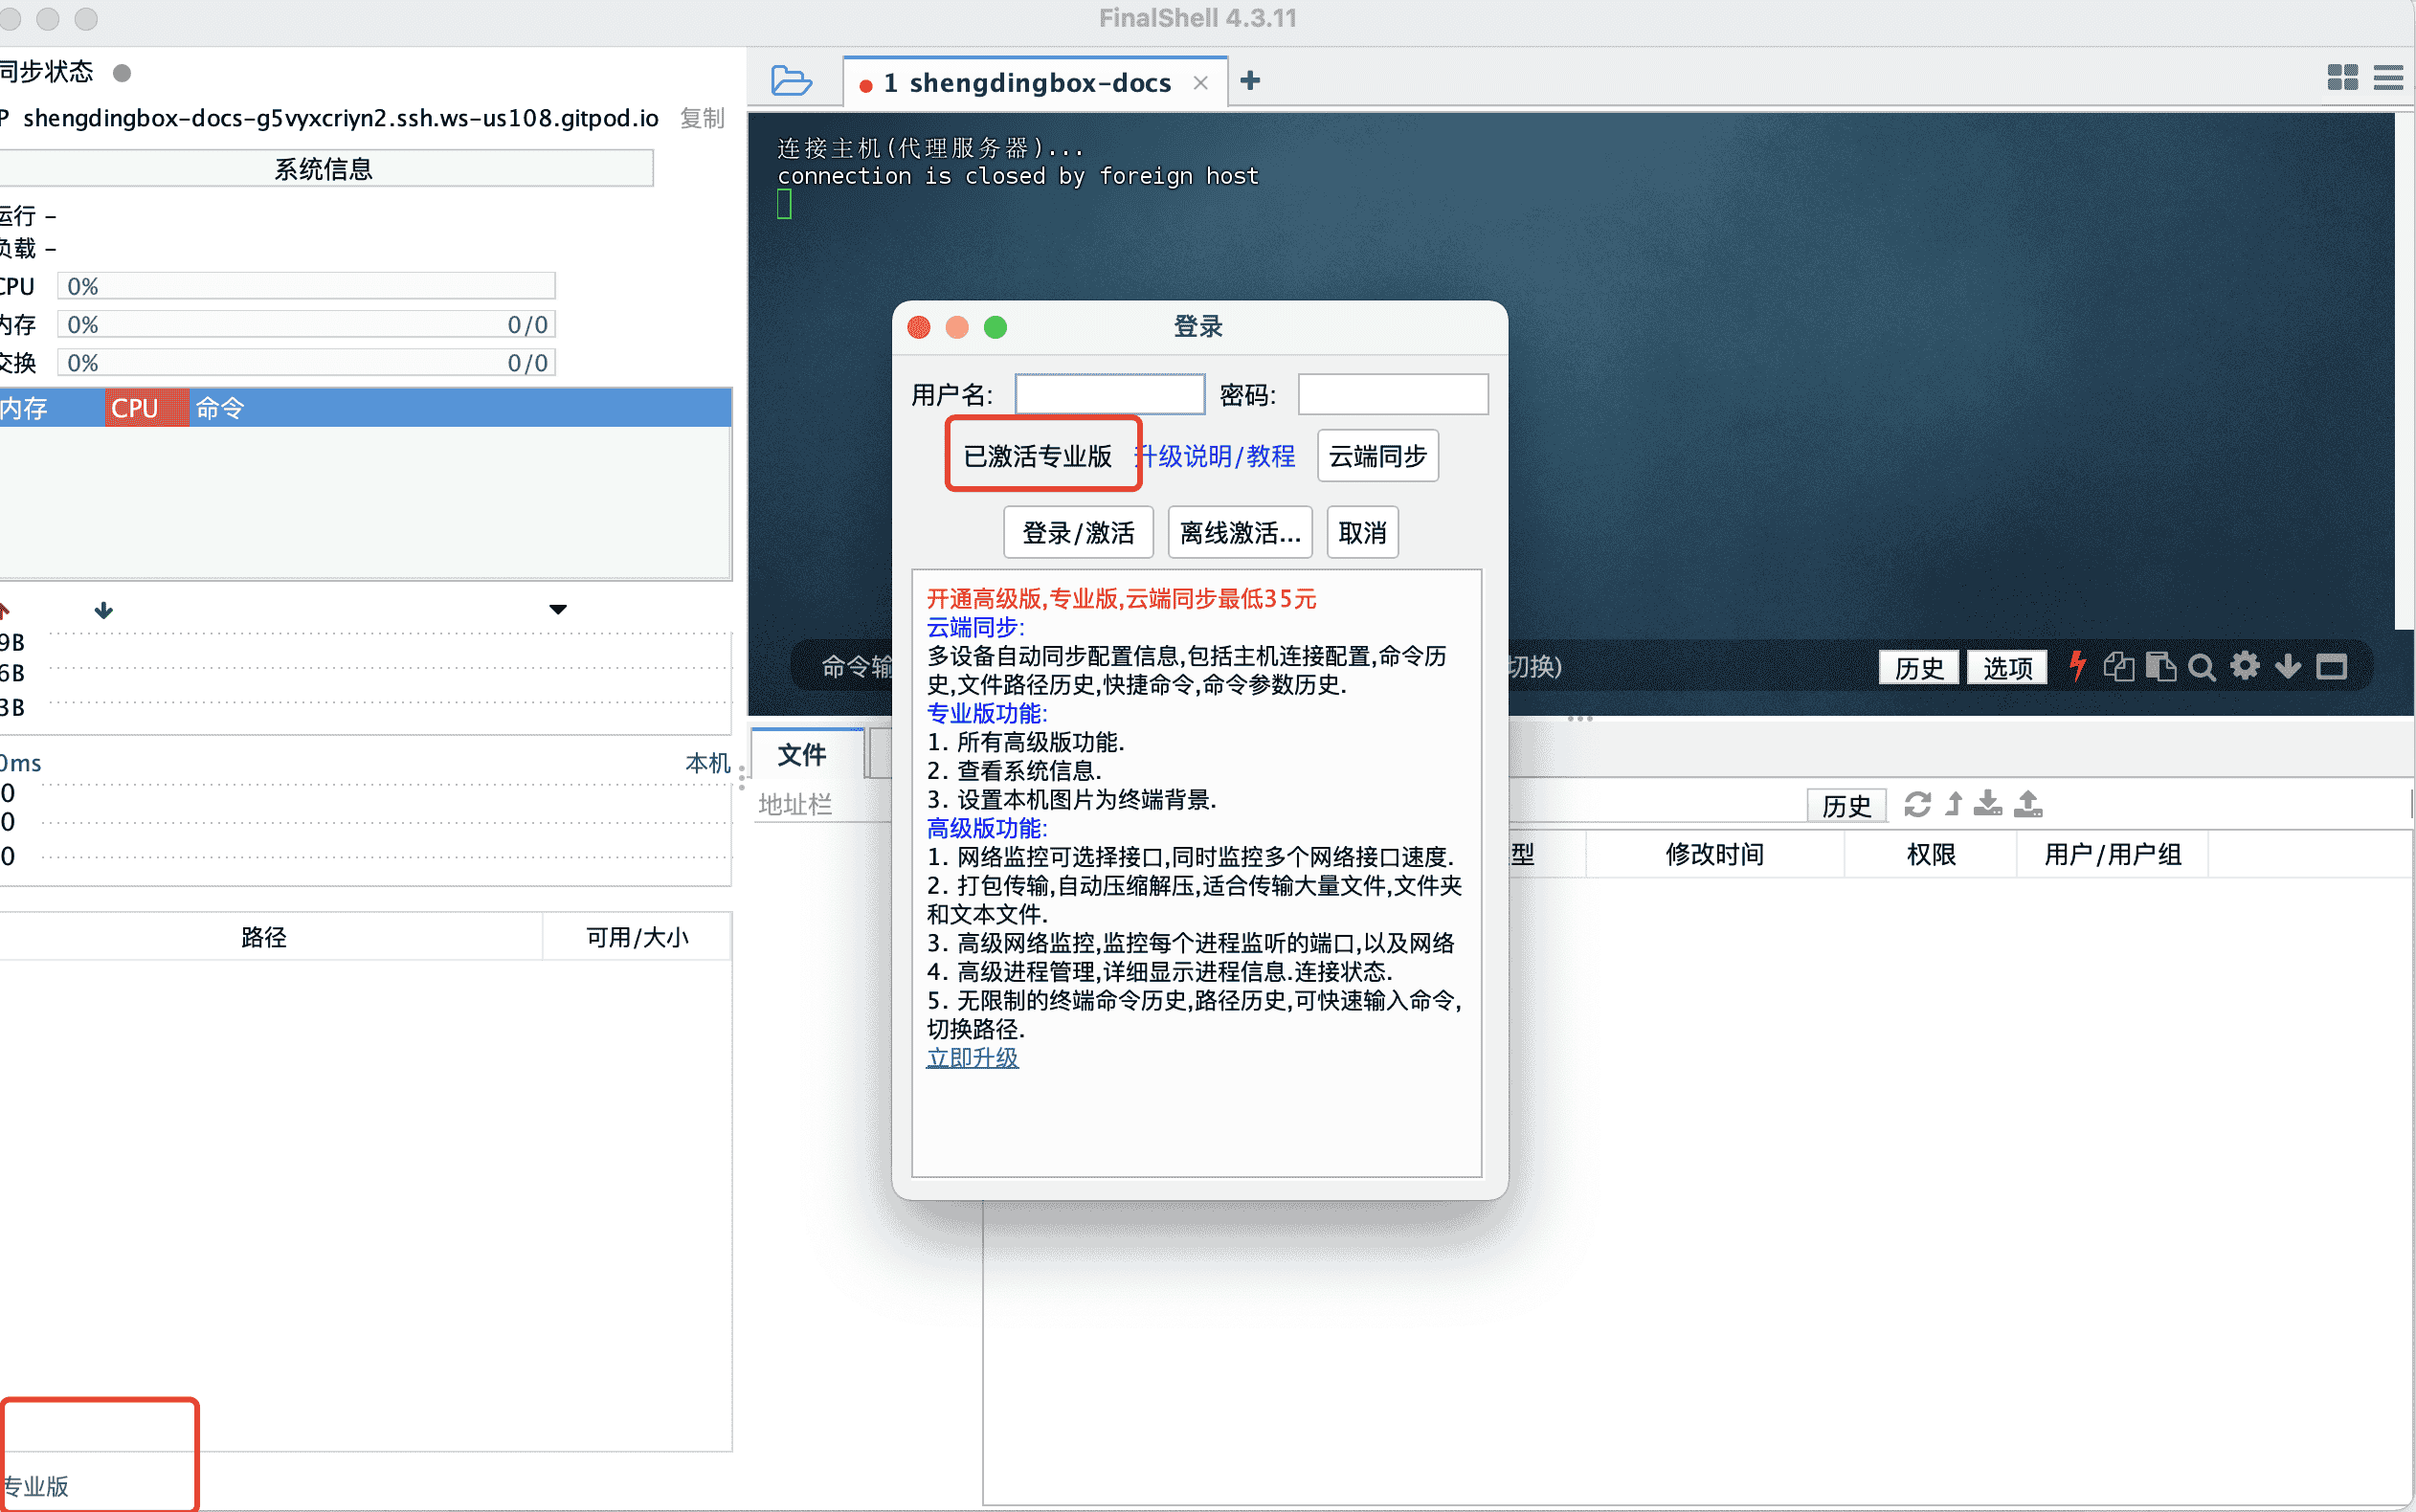Viewport: 2416px width, 1512px height.
Task: Click the 密码 input field
Action: pyautogui.click(x=1392, y=395)
